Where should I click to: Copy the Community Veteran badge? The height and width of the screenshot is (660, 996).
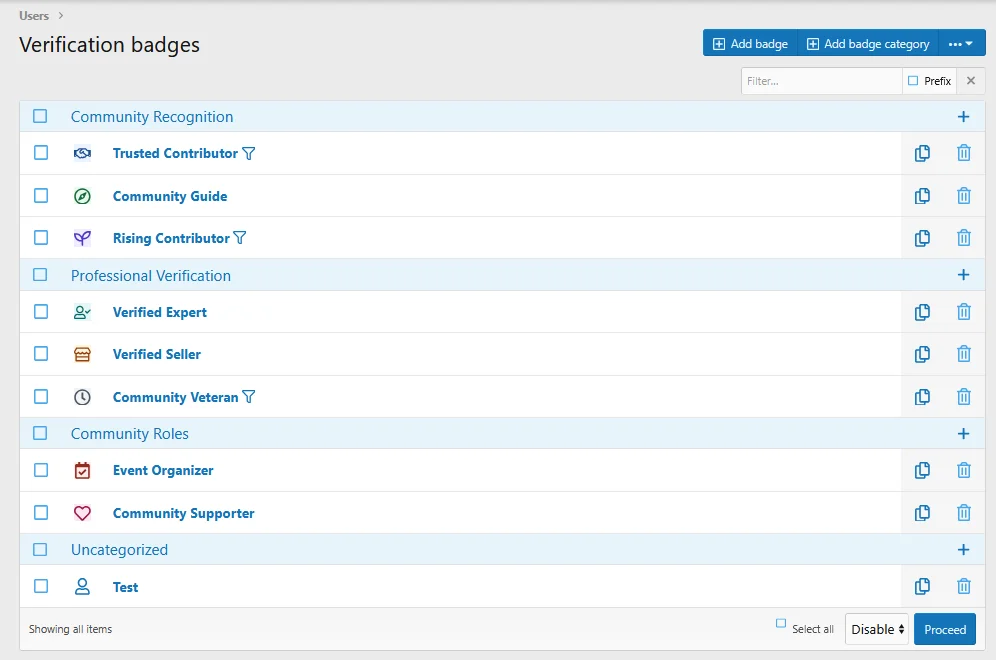pos(922,396)
